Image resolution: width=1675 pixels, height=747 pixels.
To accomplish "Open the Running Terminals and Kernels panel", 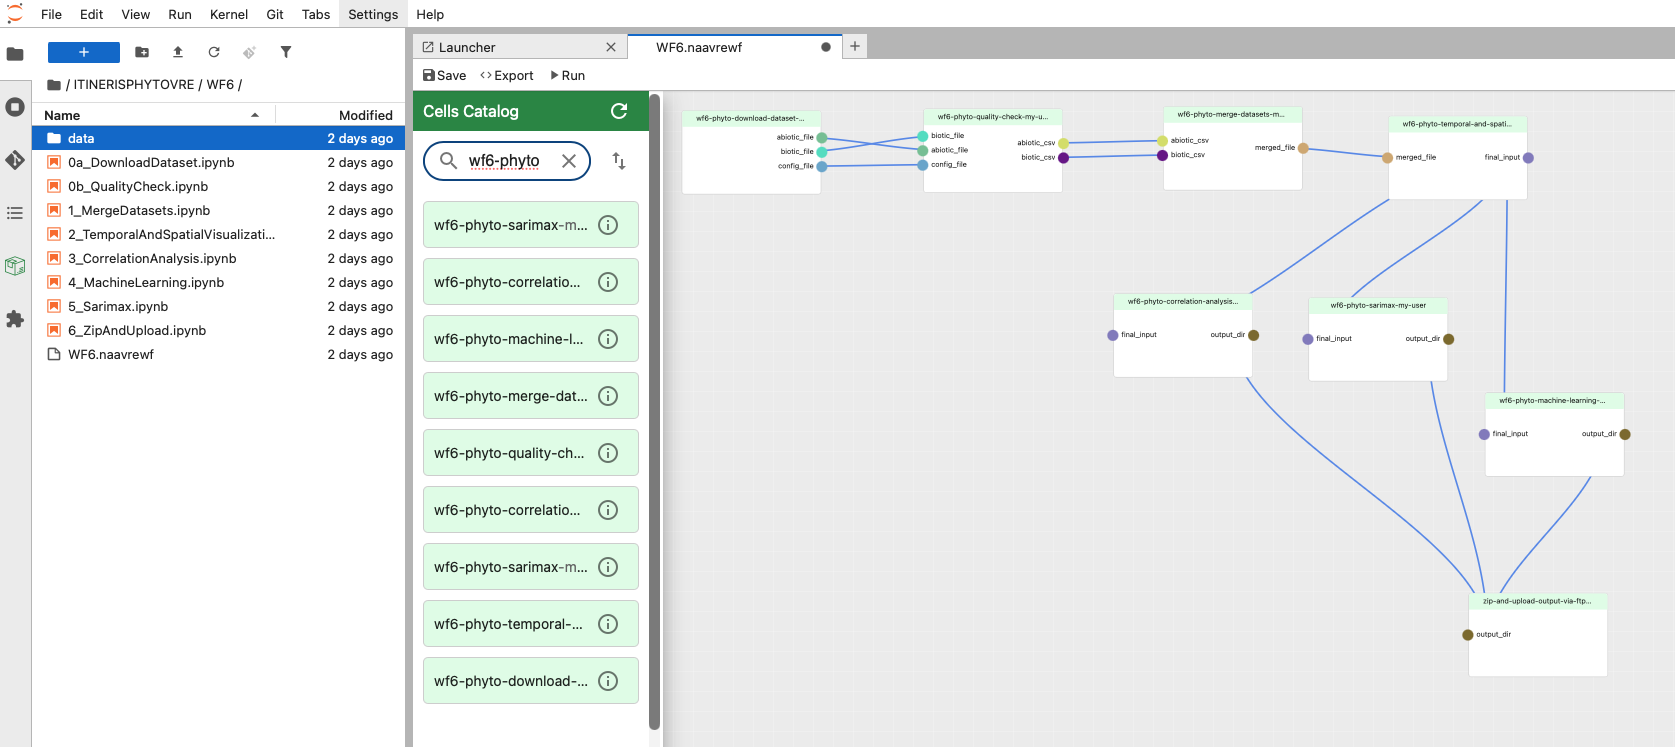I will click(x=15, y=107).
